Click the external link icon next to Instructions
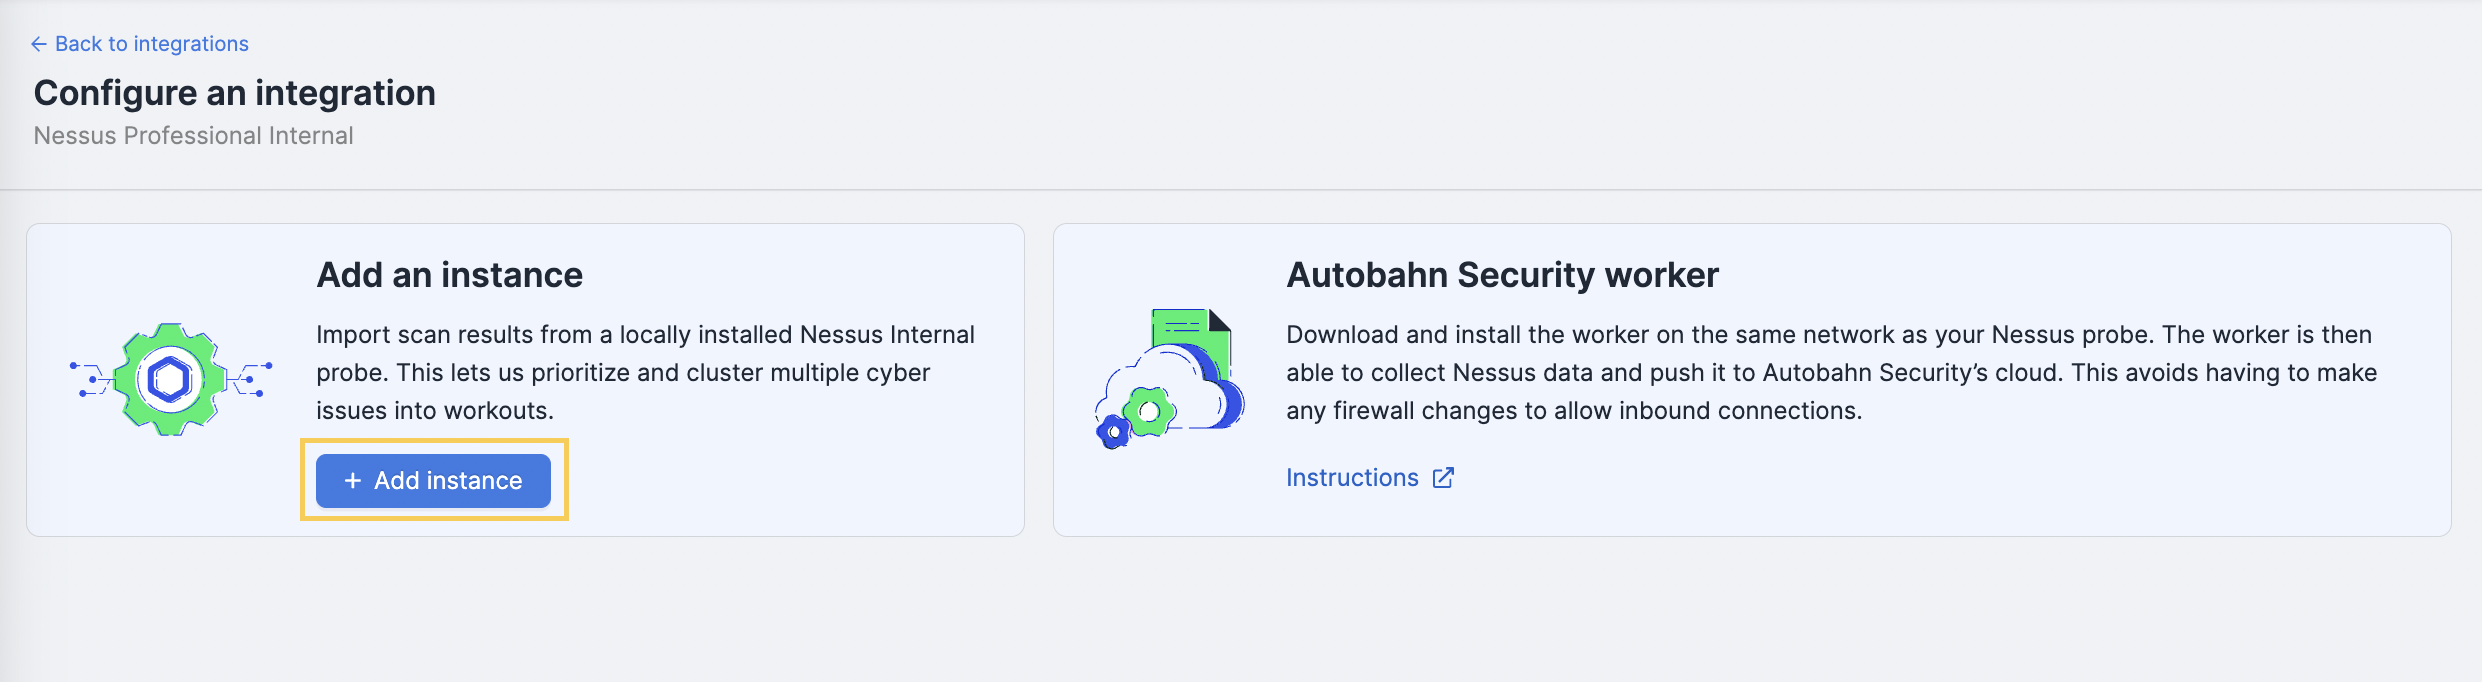The height and width of the screenshot is (682, 2482). 1443,478
